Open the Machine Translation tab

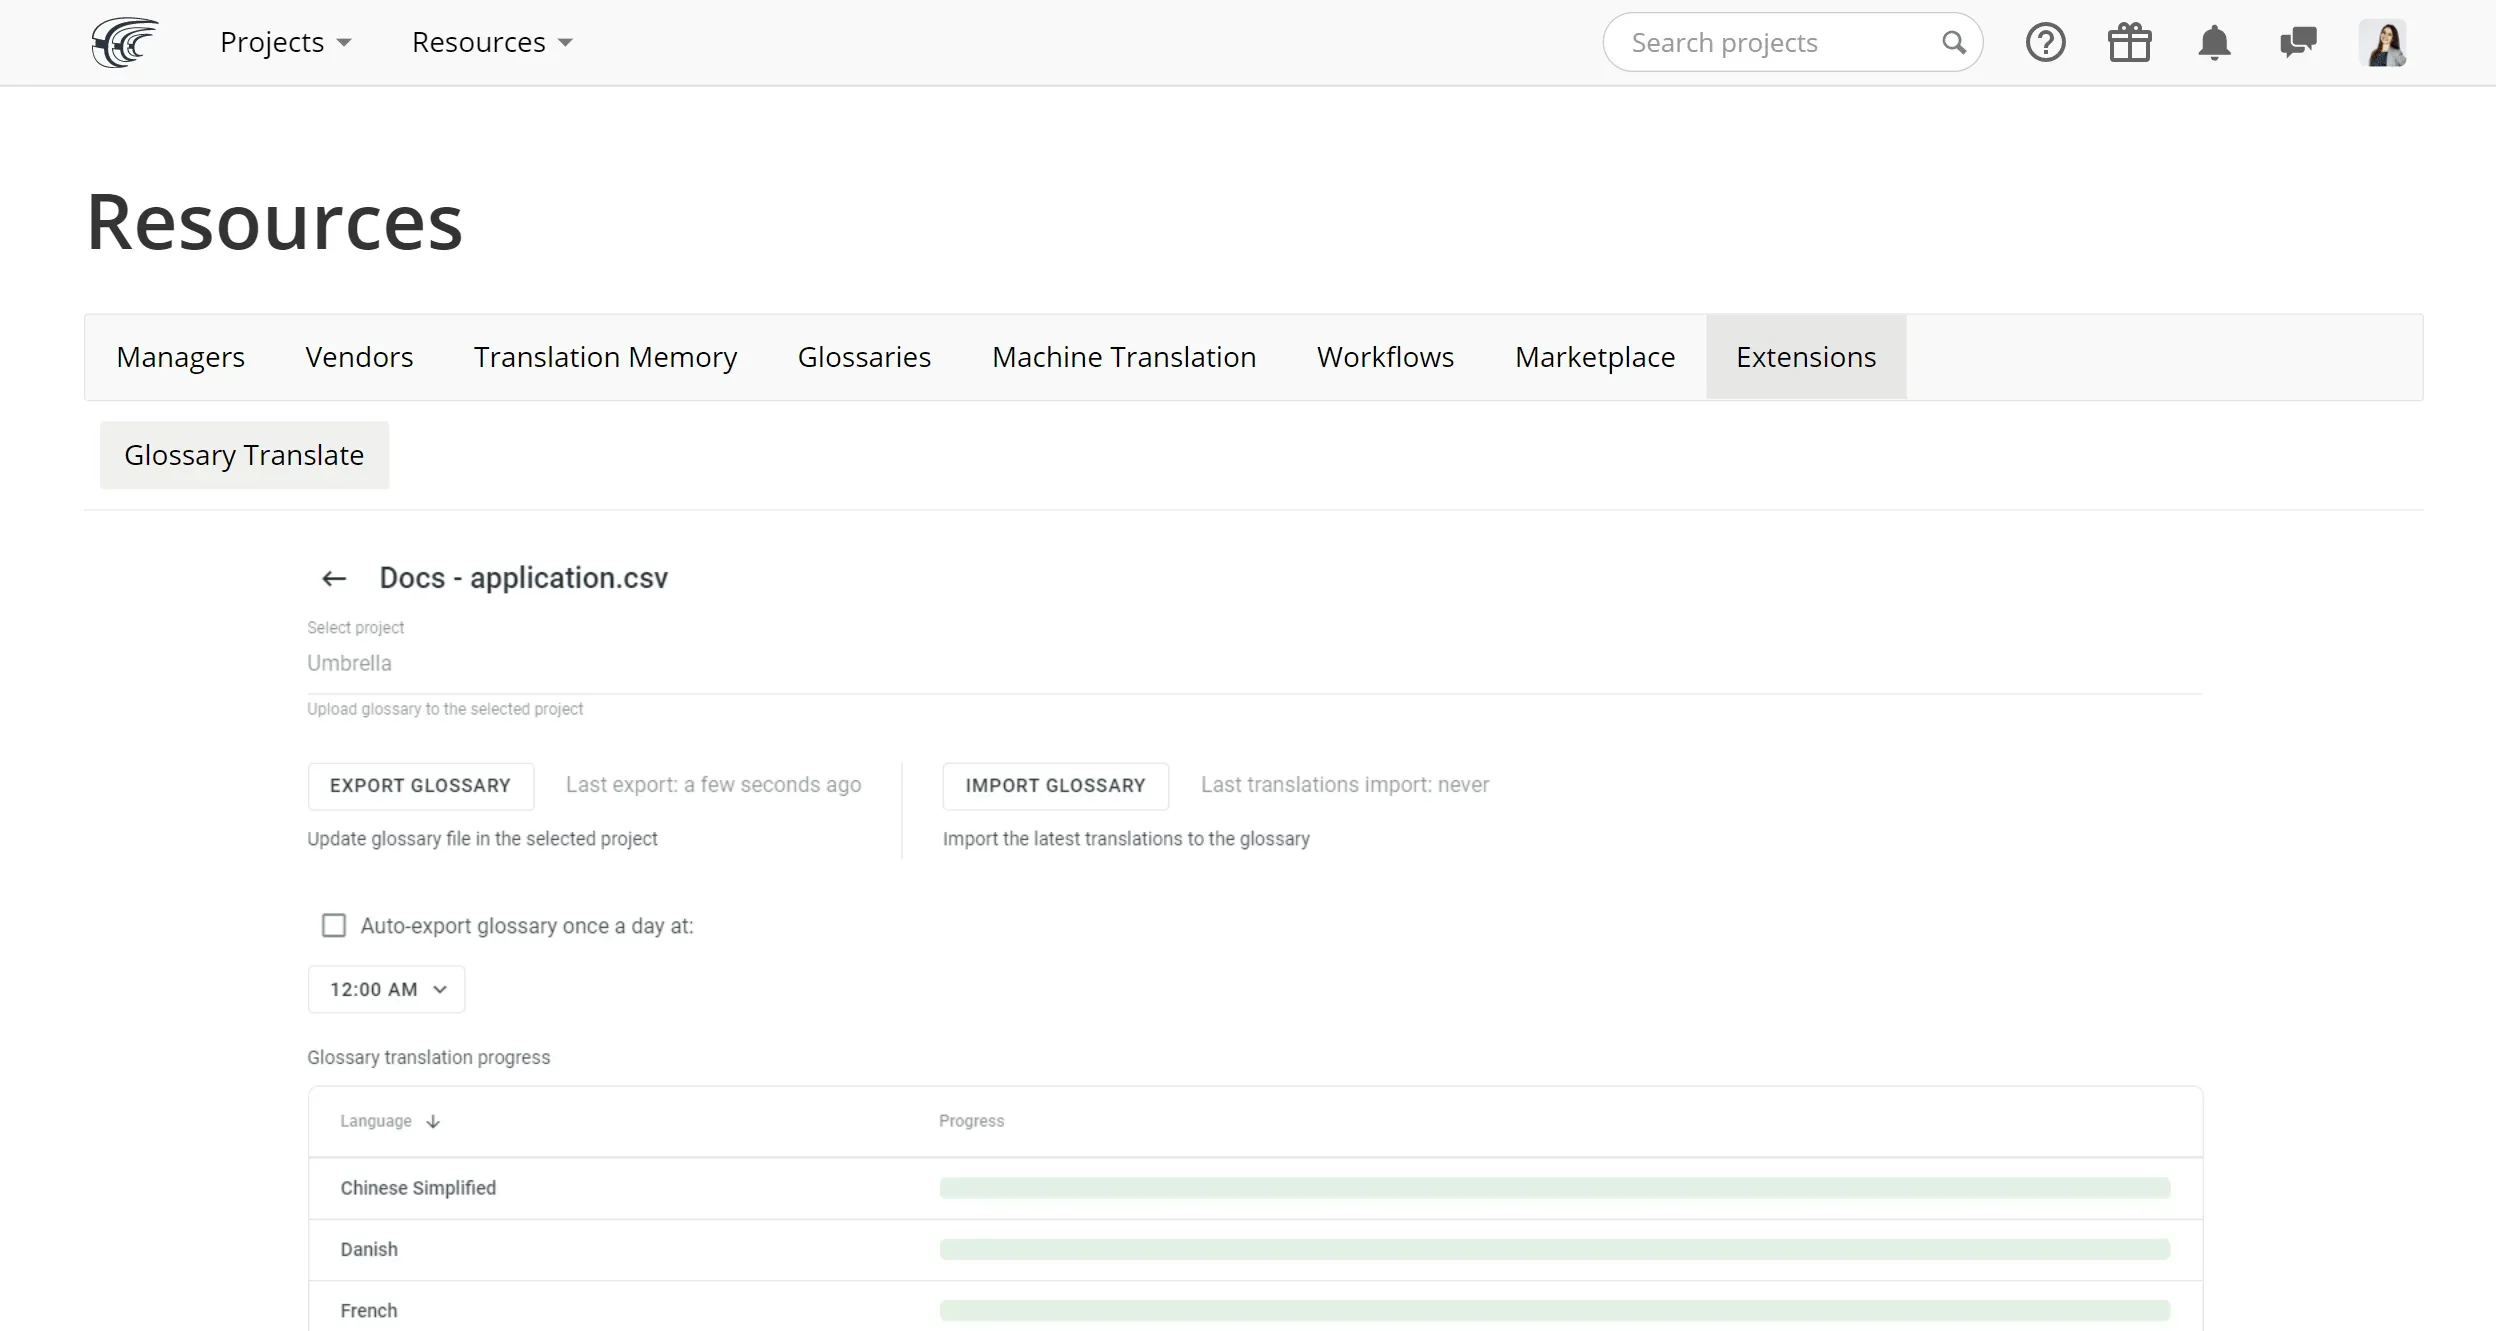(x=1123, y=357)
